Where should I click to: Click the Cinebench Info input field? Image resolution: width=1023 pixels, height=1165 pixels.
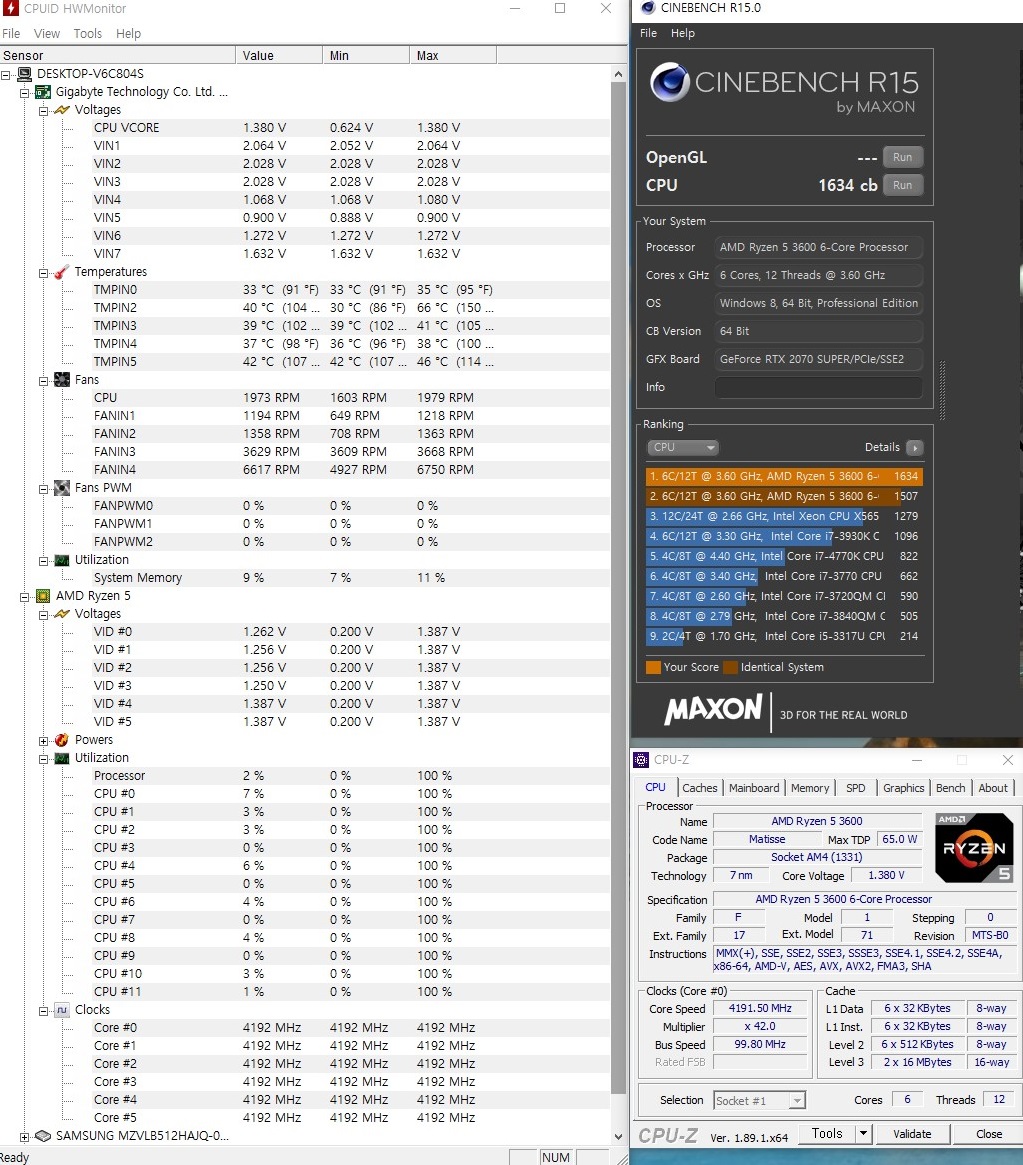(x=819, y=387)
